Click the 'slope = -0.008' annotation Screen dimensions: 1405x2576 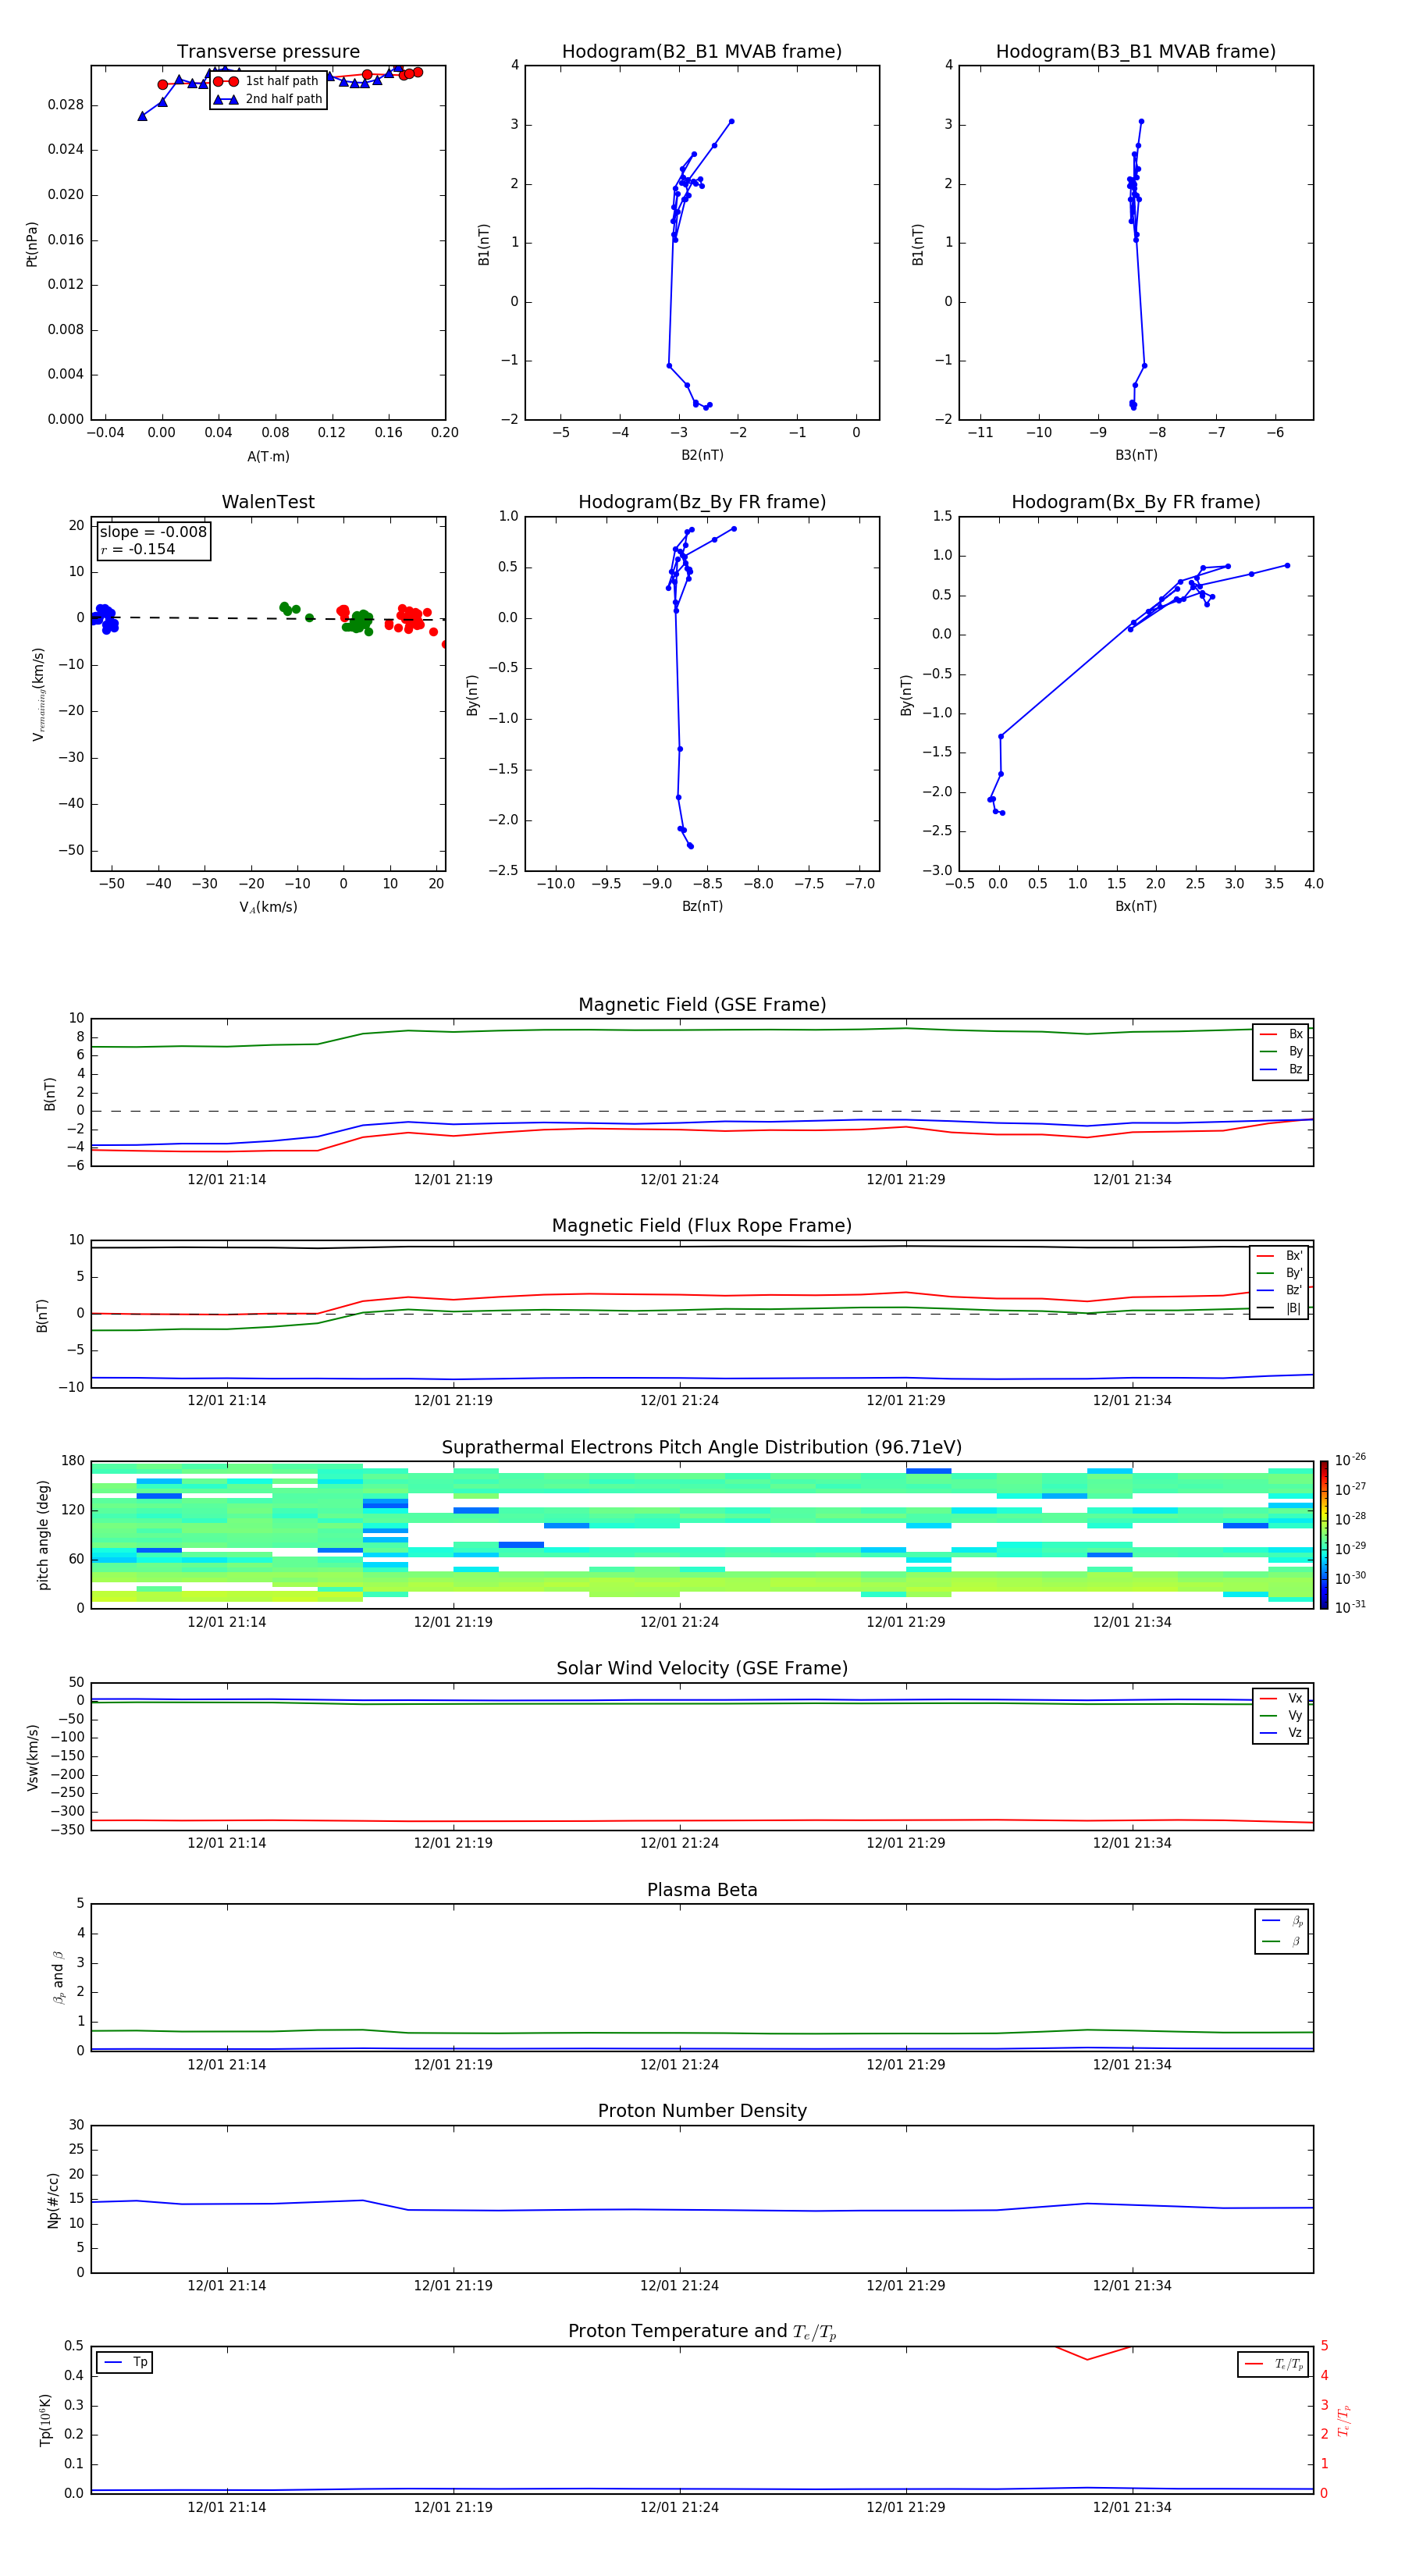click(153, 532)
